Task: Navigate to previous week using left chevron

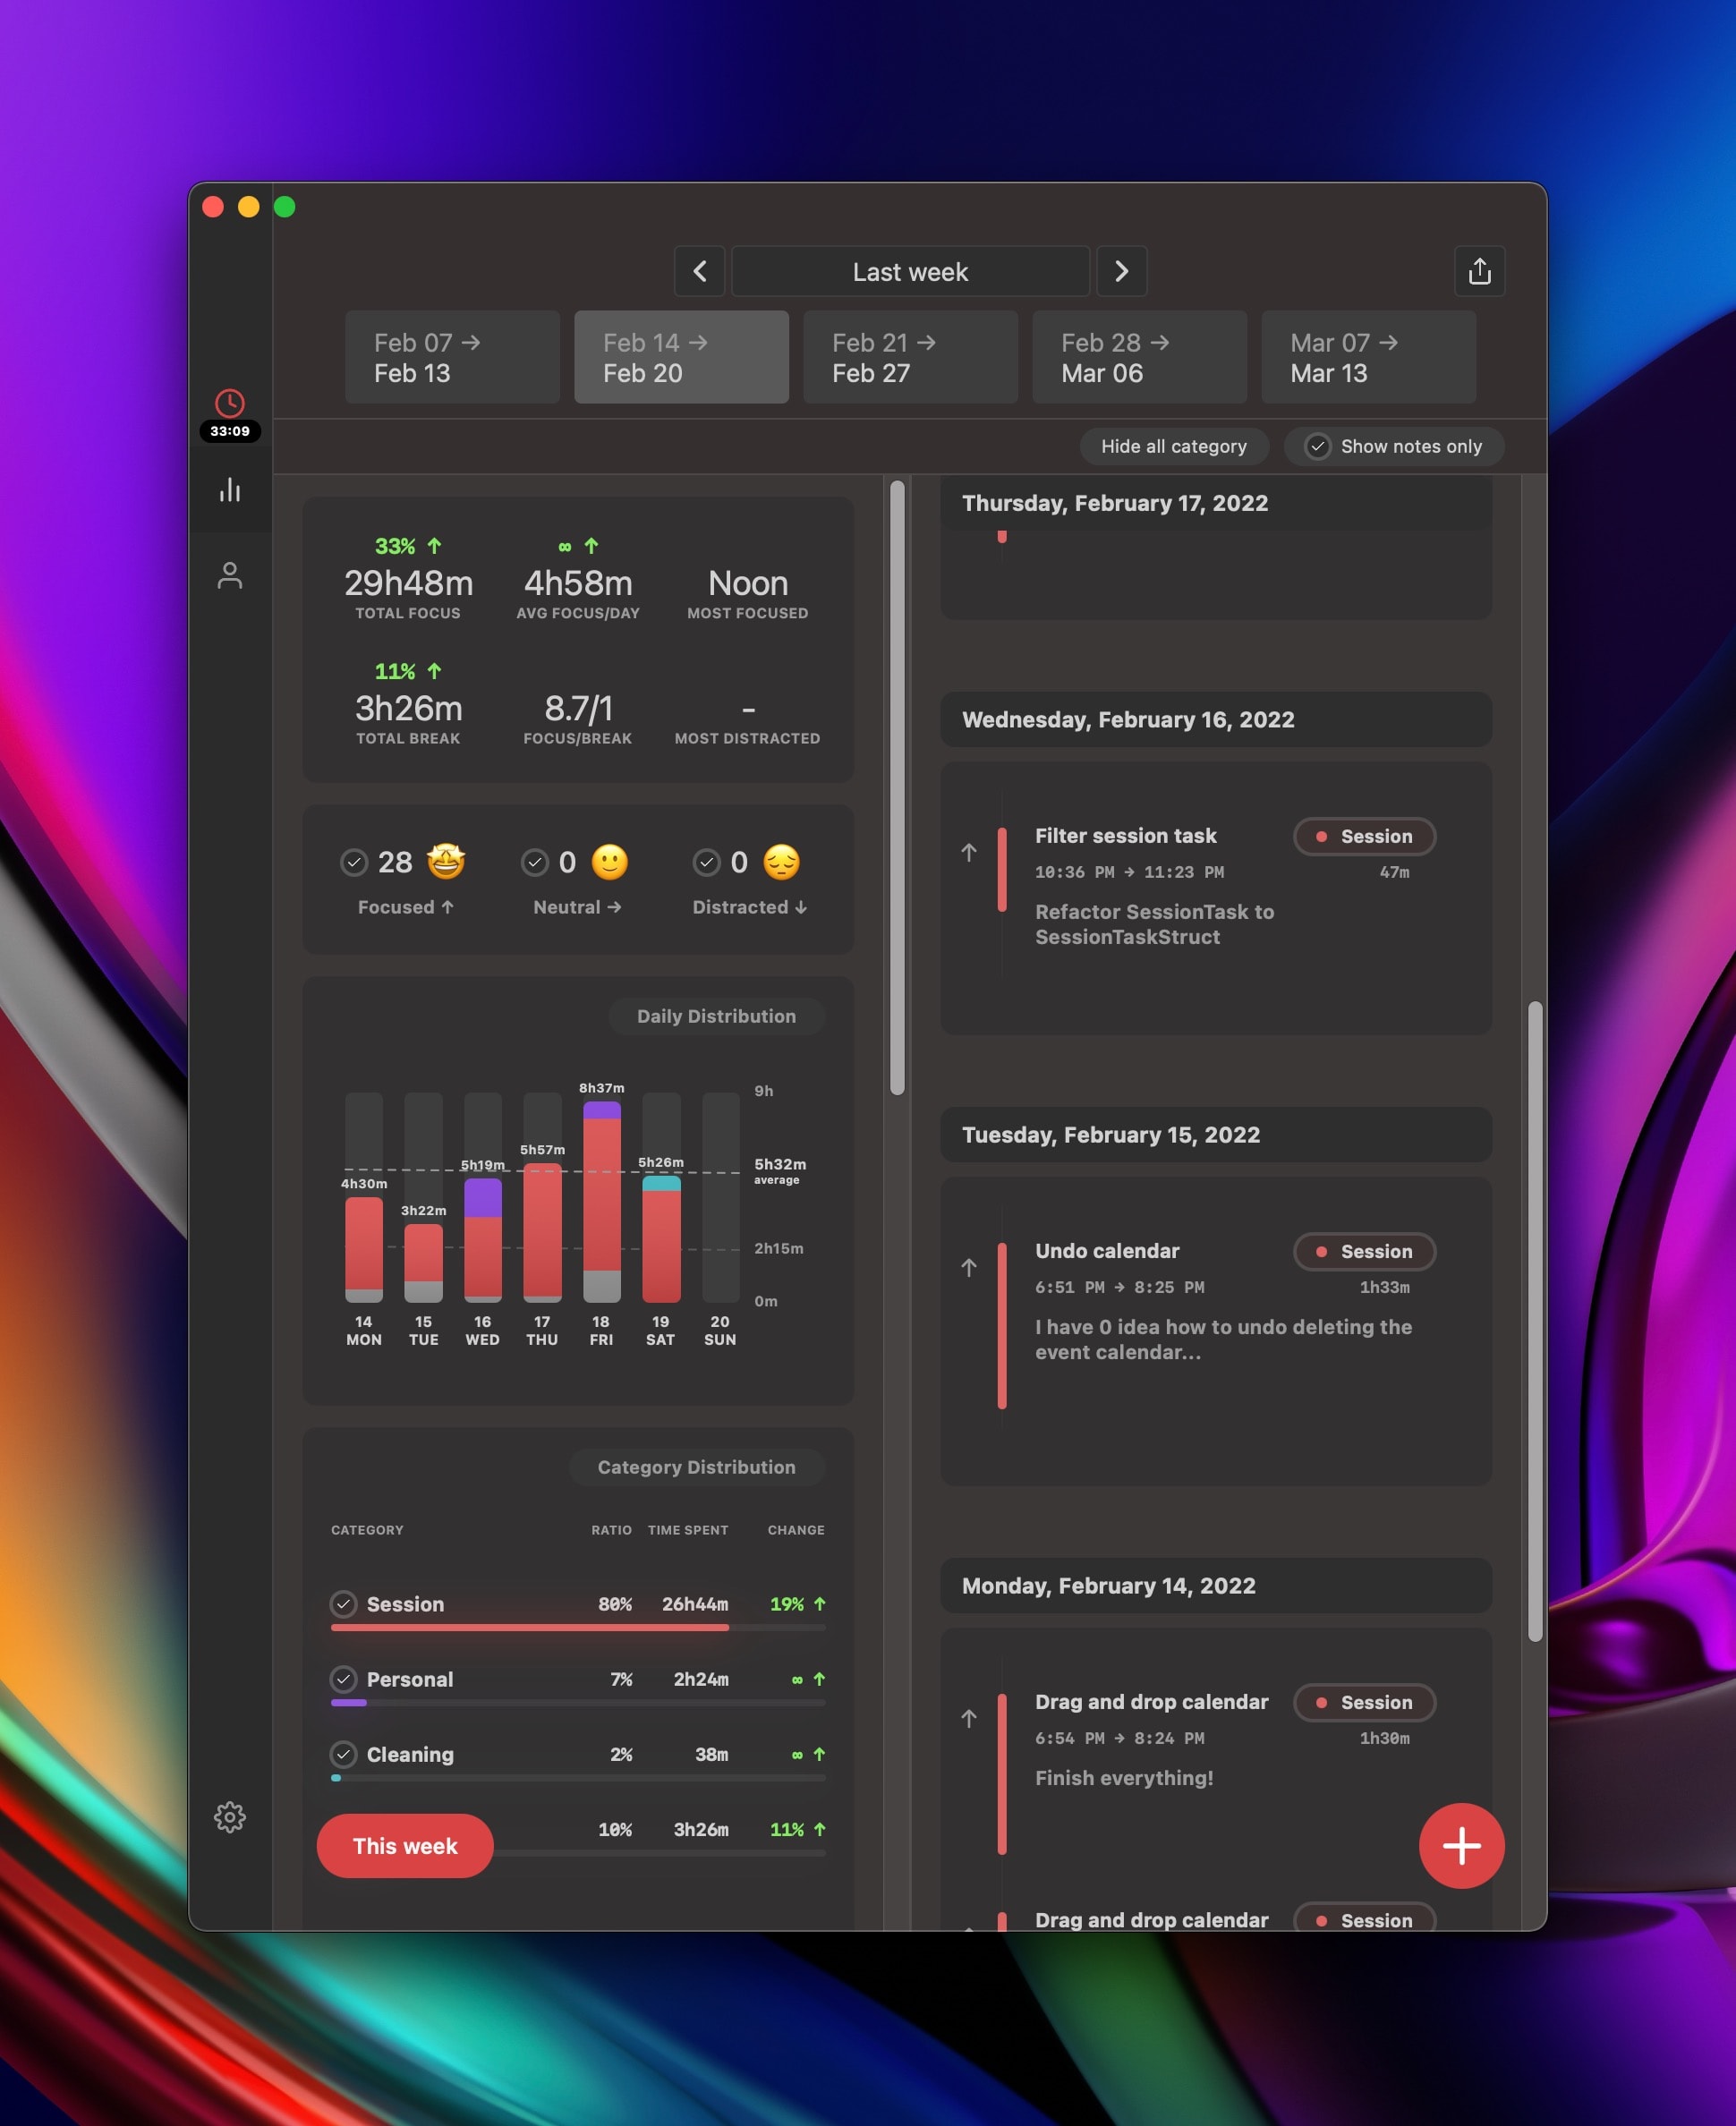Action: (701, 270)
